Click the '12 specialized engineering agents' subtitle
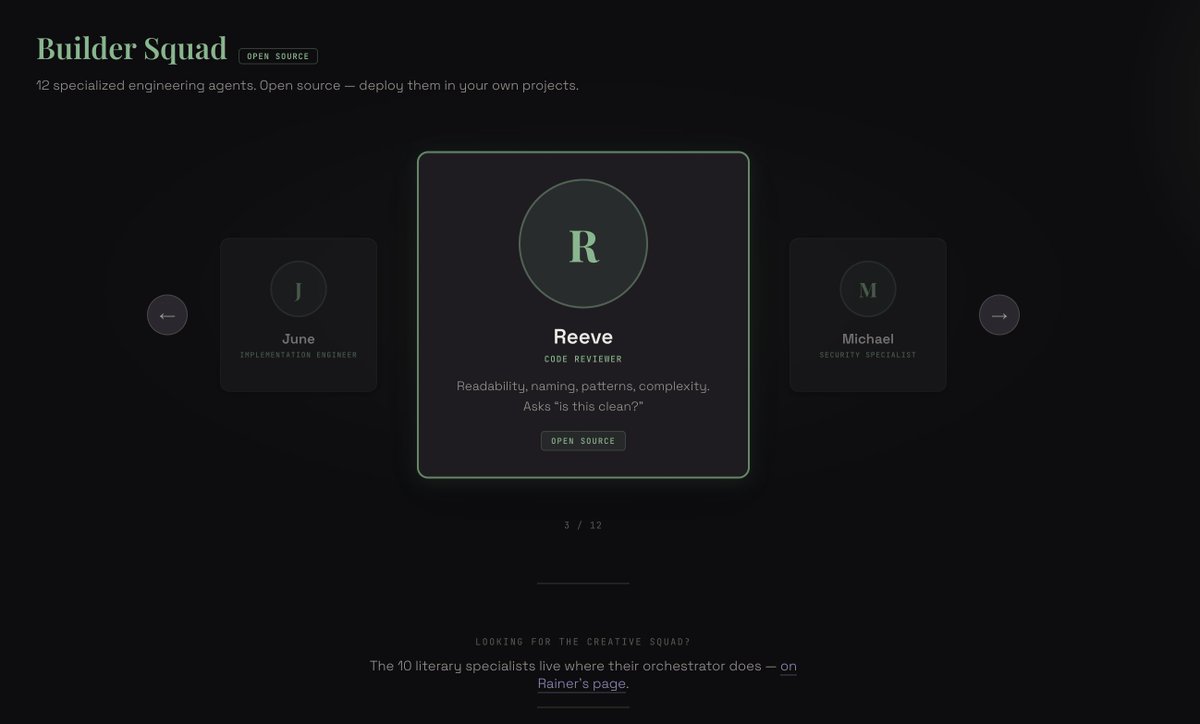 [x=307, y=85]
